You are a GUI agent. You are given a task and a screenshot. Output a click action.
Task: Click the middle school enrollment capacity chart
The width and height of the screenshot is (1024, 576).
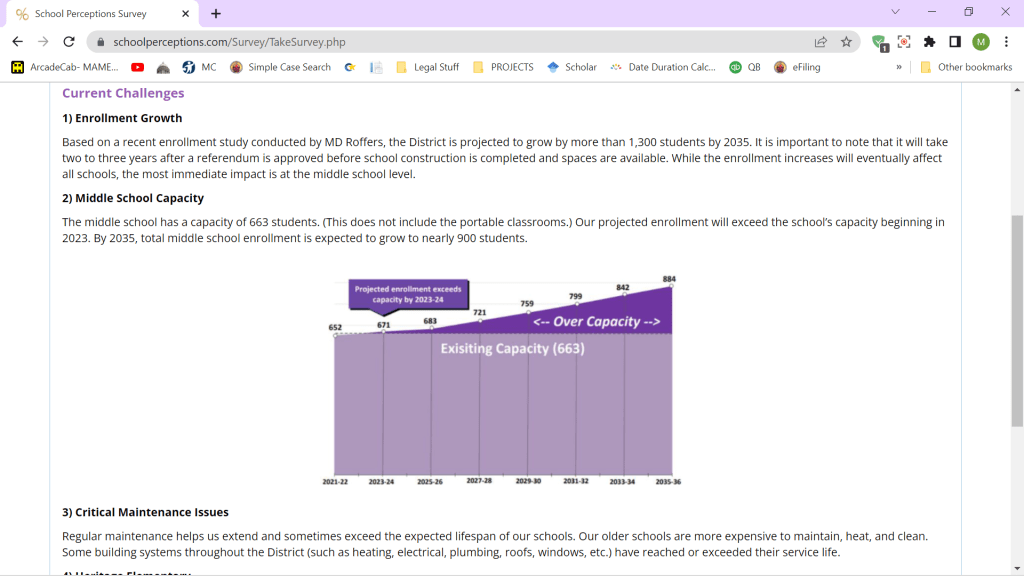(x=503, y=380)
